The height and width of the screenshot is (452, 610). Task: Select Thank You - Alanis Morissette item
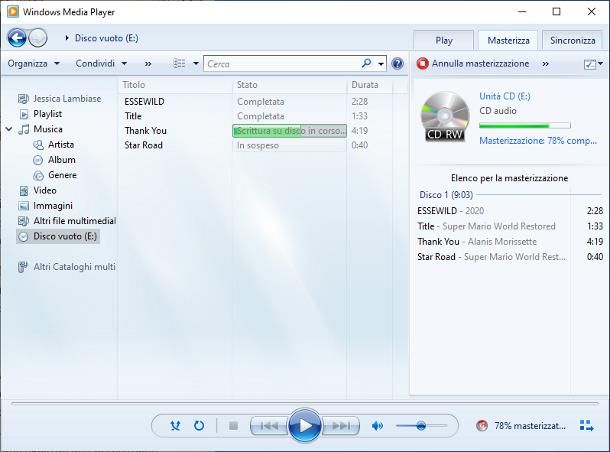pos(510,242)
